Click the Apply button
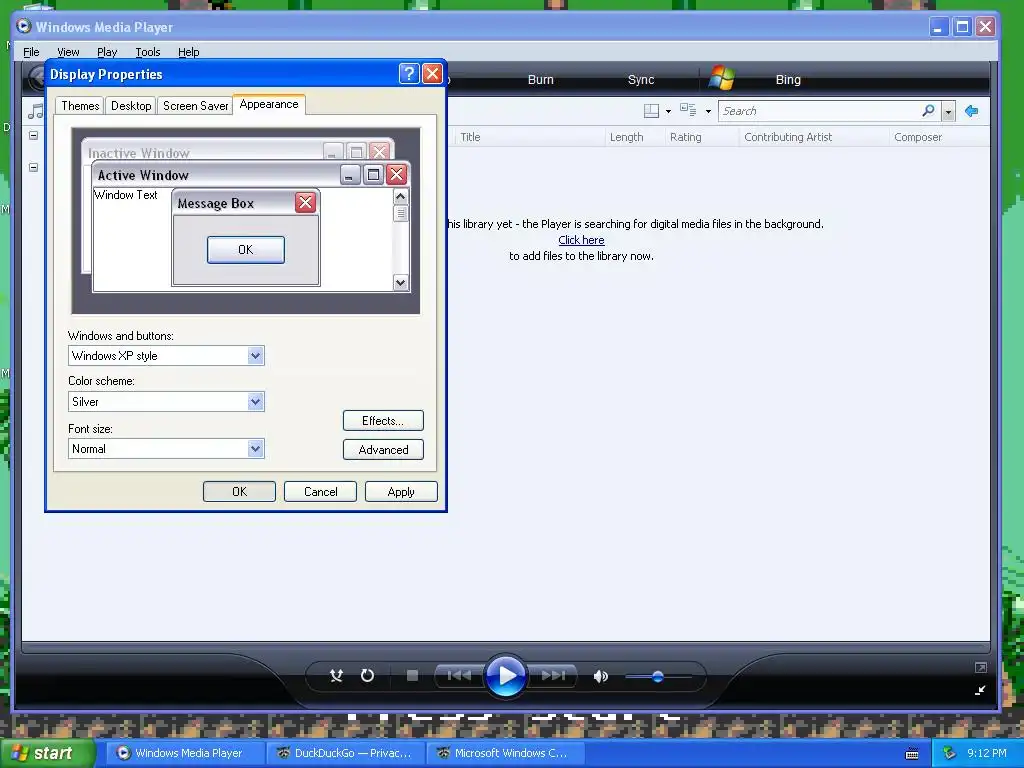This screenshot has height=768, width=1024. coord(401,492)
